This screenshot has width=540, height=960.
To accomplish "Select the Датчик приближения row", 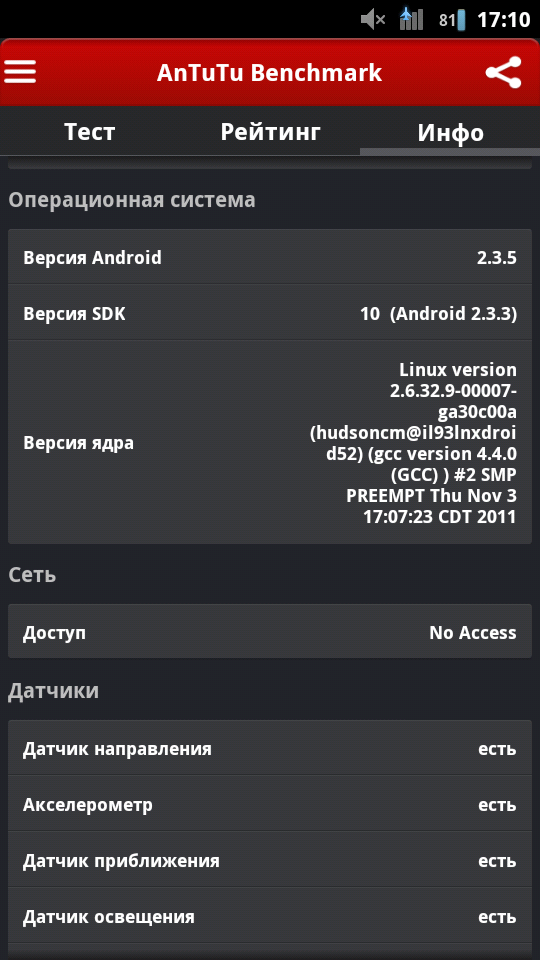I will coord(270,860).
